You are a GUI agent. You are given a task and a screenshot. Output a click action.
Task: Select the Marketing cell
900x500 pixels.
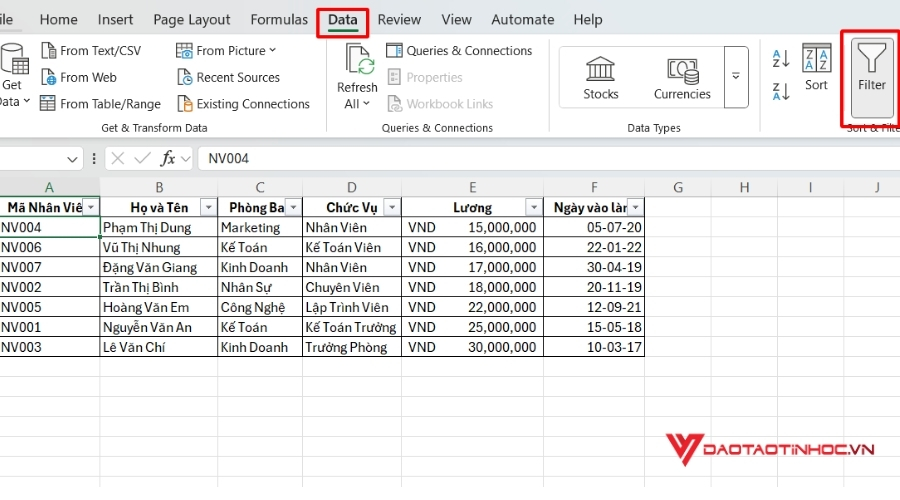coord(260,227)
